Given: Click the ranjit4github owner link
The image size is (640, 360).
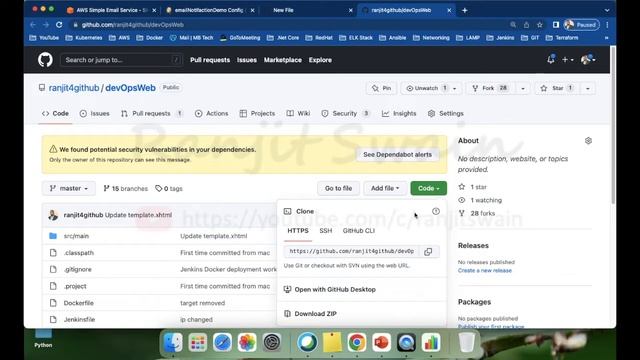Looking at the screenshot, I should point(74,88).
